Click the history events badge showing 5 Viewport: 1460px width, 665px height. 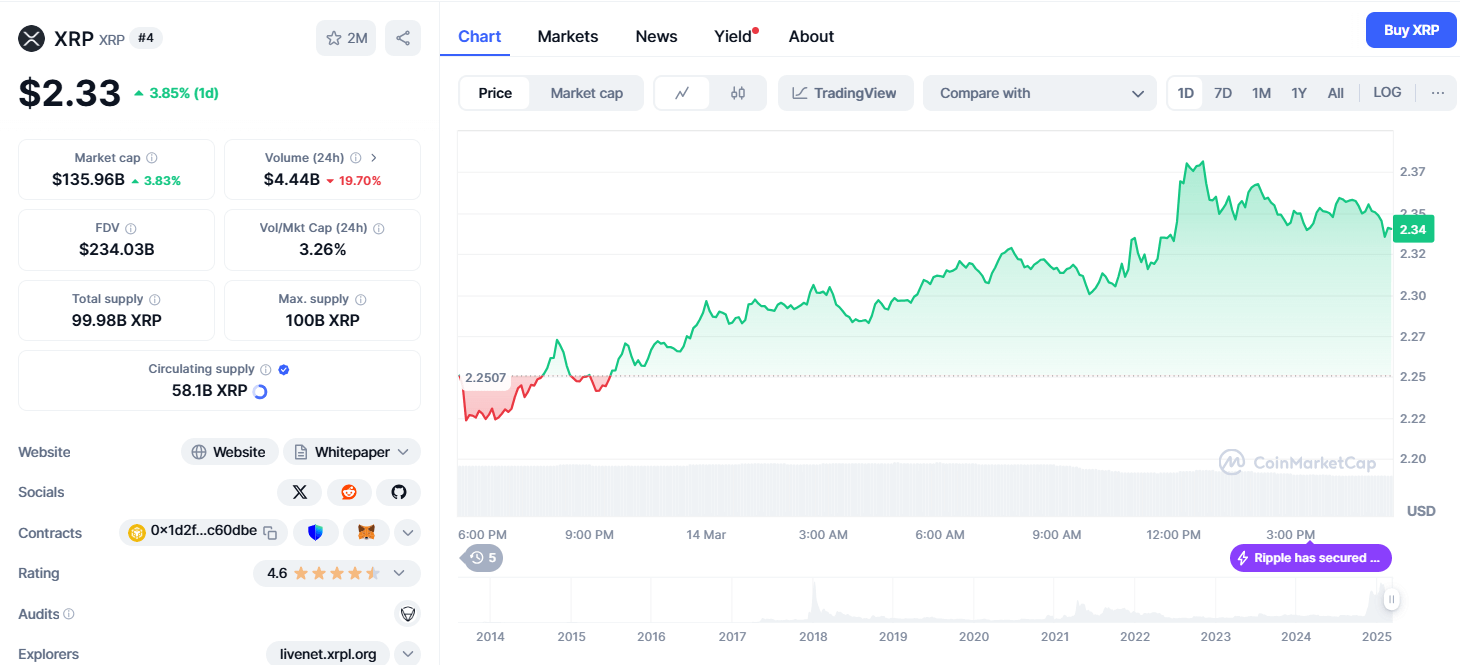[482, 557]
